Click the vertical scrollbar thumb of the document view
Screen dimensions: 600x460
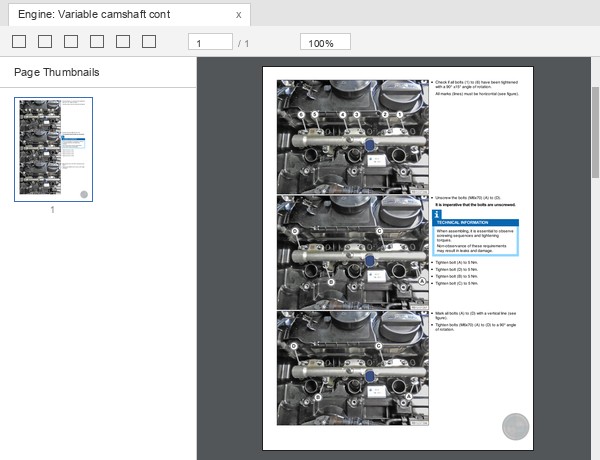point(595,132)
